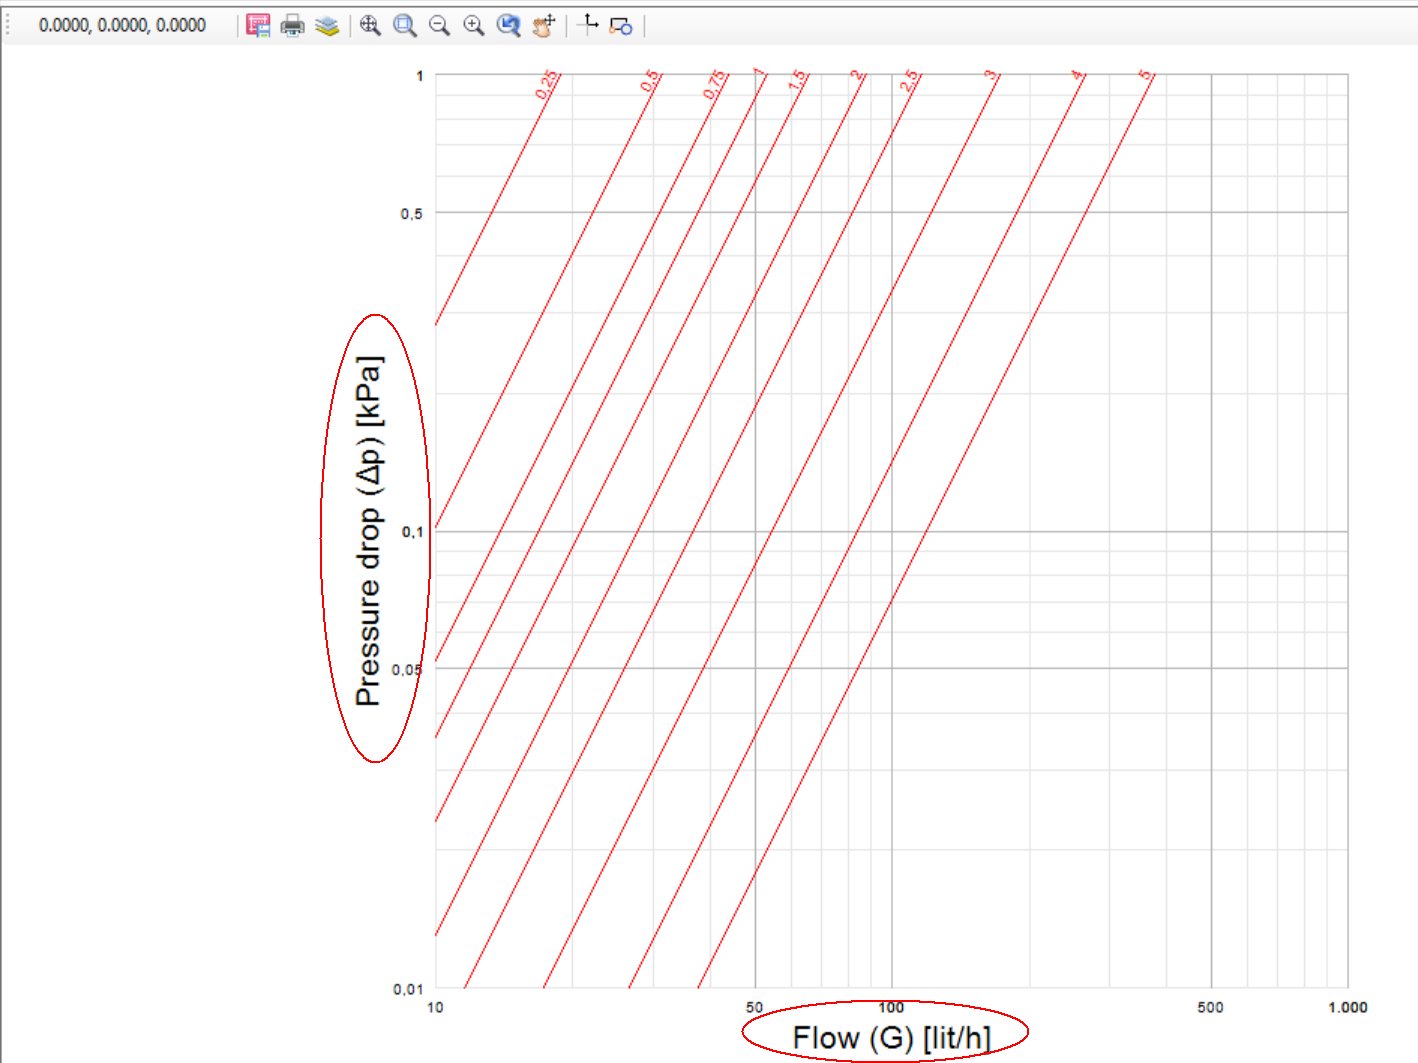Click the 1.000 label on flow axis
This screenshot has width=1418, height=1063.
(1347, 1008)
